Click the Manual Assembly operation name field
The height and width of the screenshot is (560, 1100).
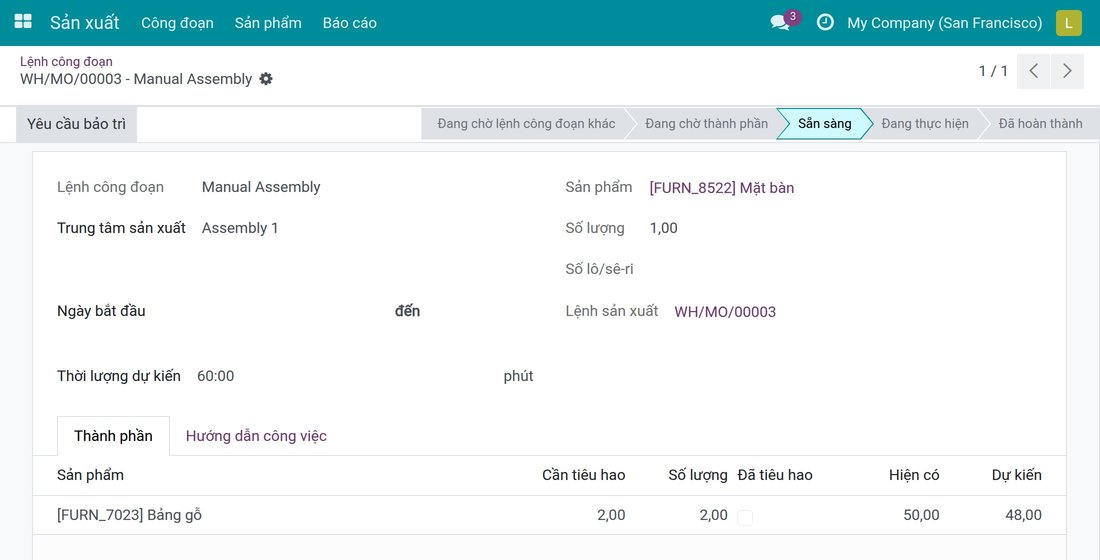[x=261, y=187]
